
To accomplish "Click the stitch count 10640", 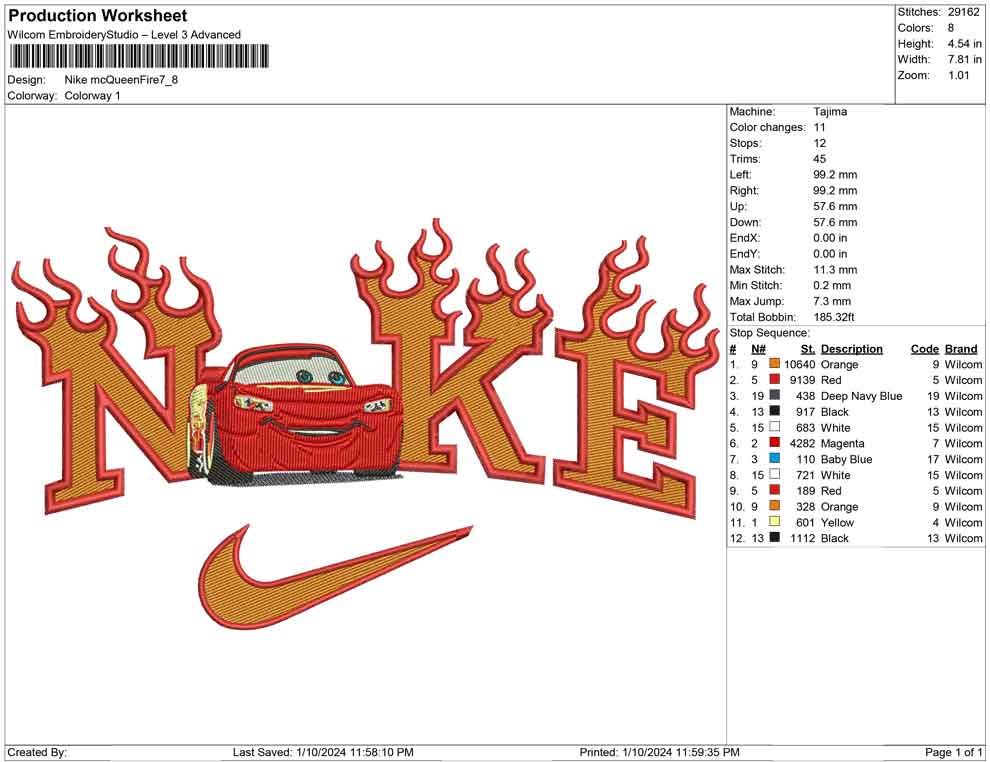I will (799, 364).
